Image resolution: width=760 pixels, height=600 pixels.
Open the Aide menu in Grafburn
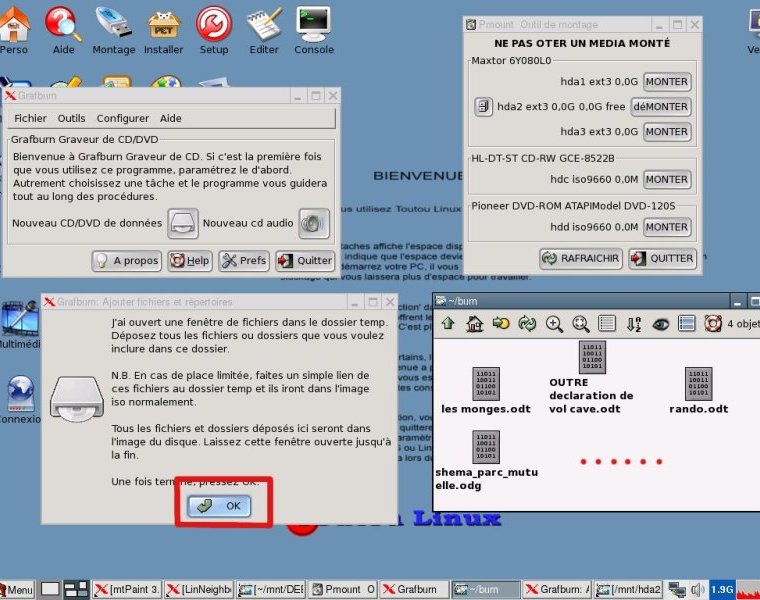point(171,118)
